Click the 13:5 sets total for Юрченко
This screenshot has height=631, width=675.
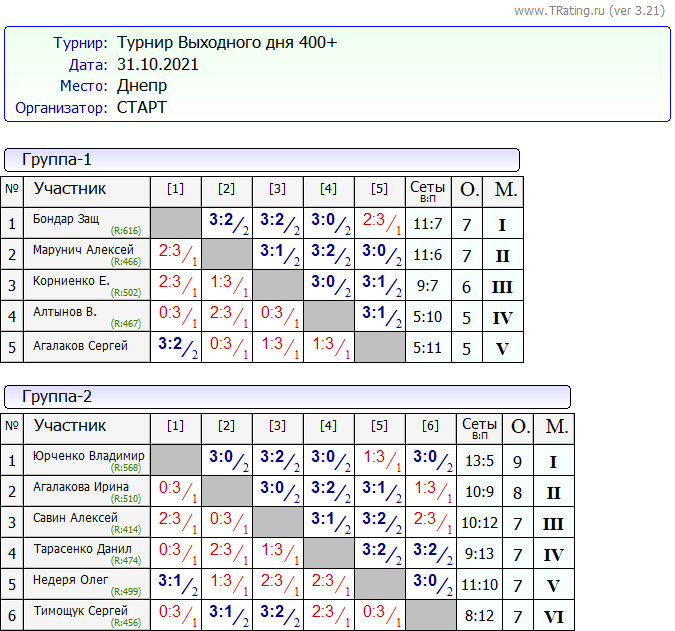click(478, 462)
